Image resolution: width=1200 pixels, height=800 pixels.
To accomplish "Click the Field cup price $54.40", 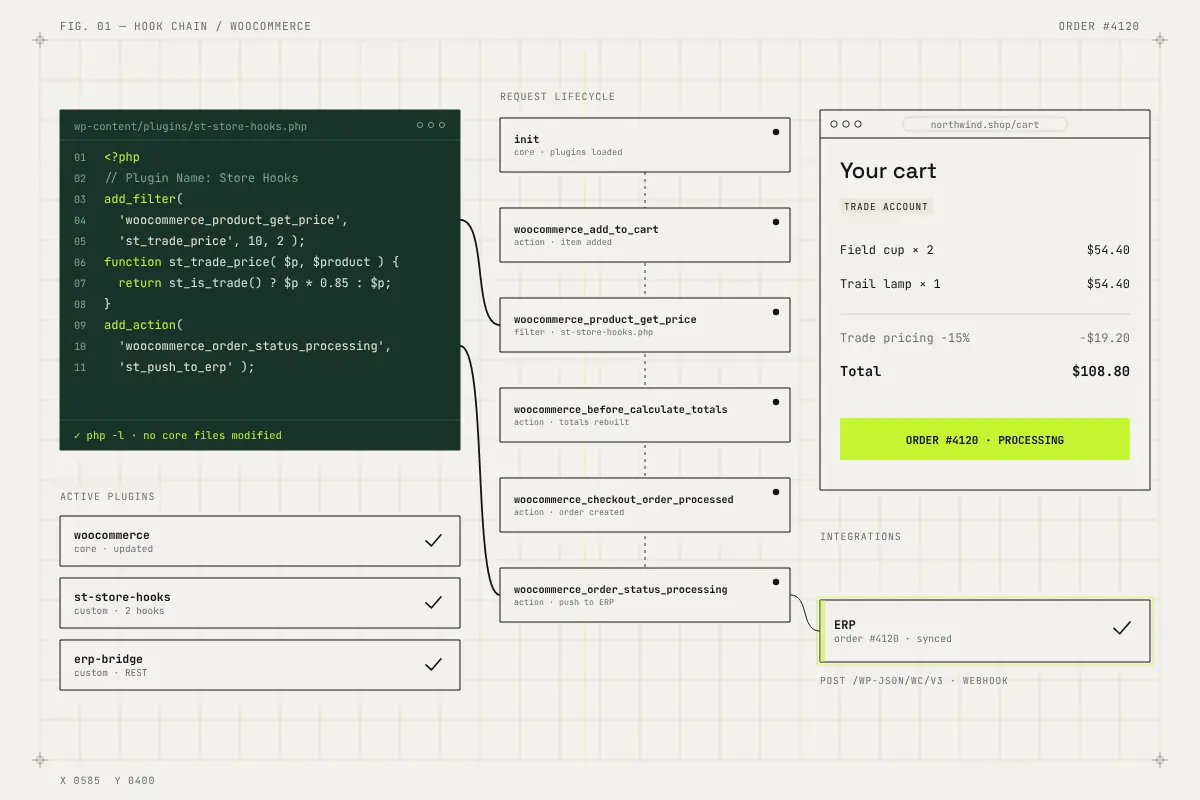I will point(1108,250).
